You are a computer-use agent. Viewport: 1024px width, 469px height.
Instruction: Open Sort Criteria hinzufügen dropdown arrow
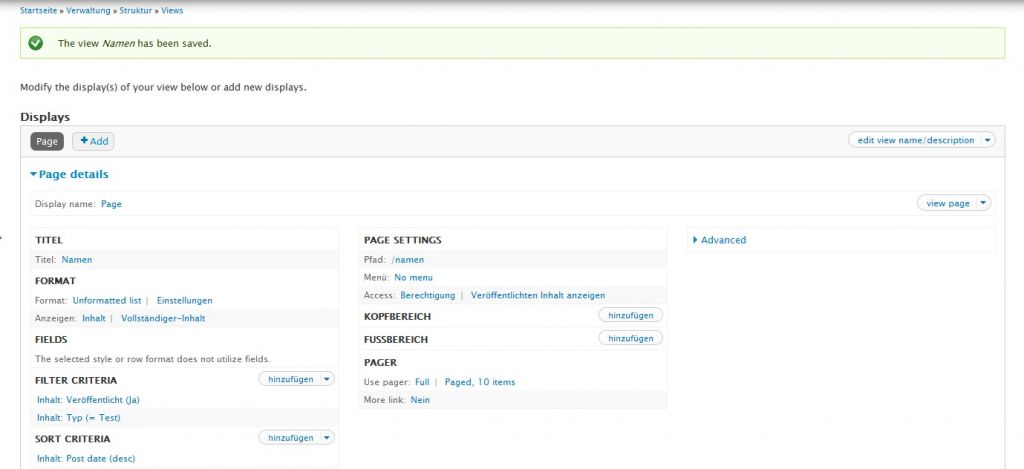(327, 438)
